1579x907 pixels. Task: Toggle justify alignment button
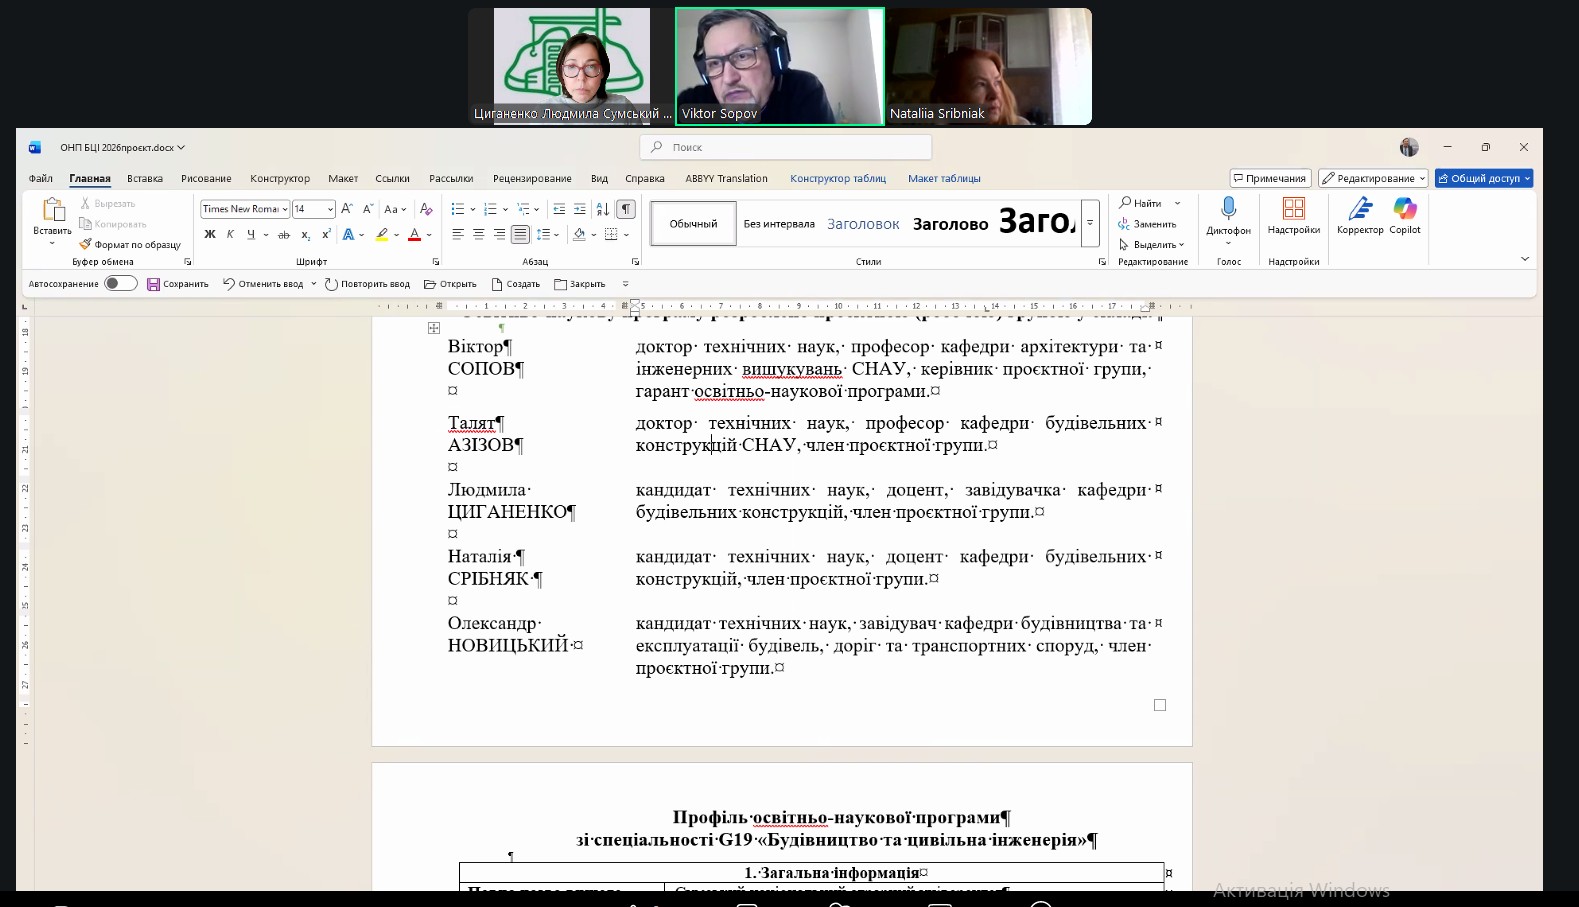[520, 235]
